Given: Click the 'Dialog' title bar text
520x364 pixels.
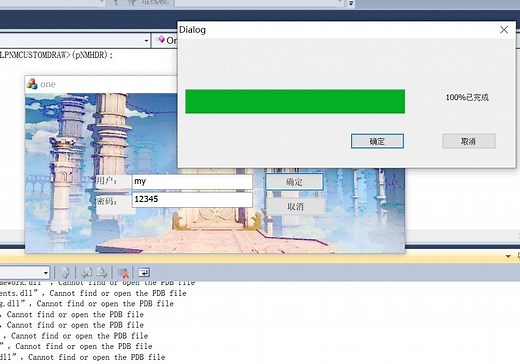Looking at the screenshot, I should 192,30.
